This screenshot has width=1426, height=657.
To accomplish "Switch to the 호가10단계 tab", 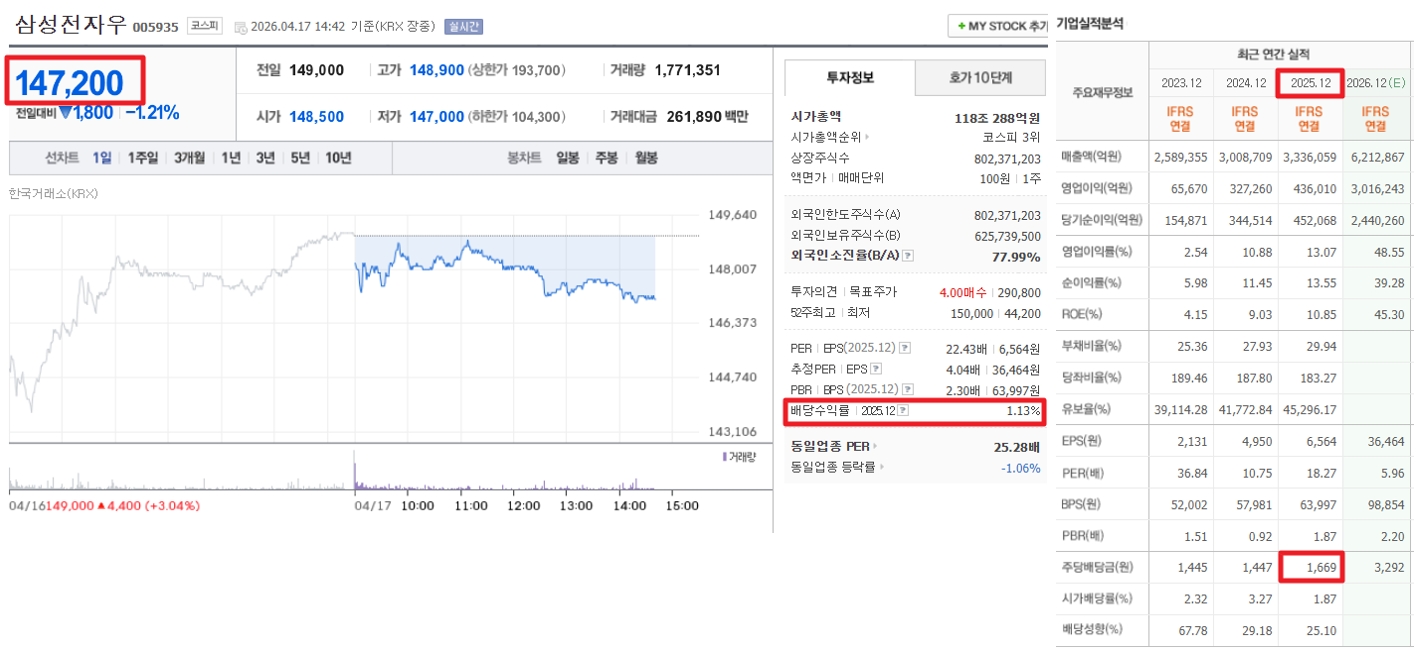I will [x=978, y=78].
